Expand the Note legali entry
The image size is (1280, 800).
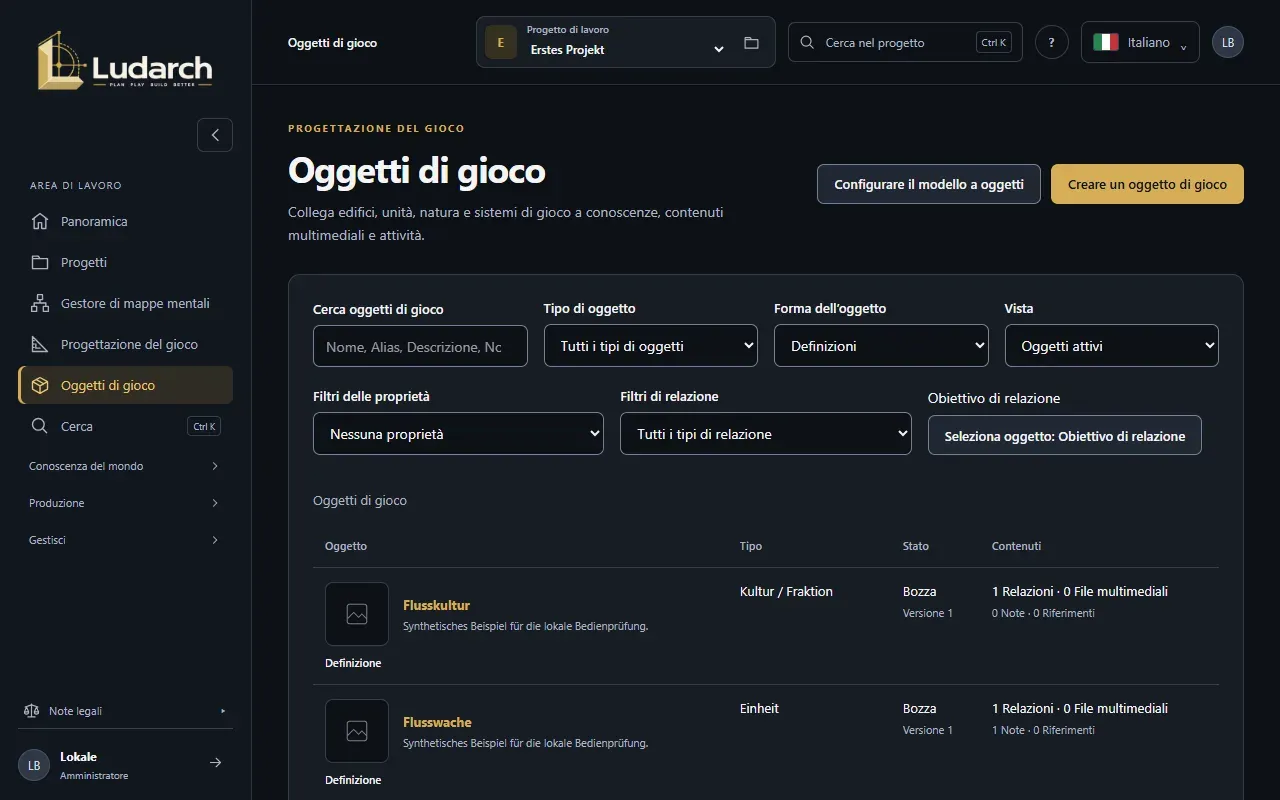[125, 711]
